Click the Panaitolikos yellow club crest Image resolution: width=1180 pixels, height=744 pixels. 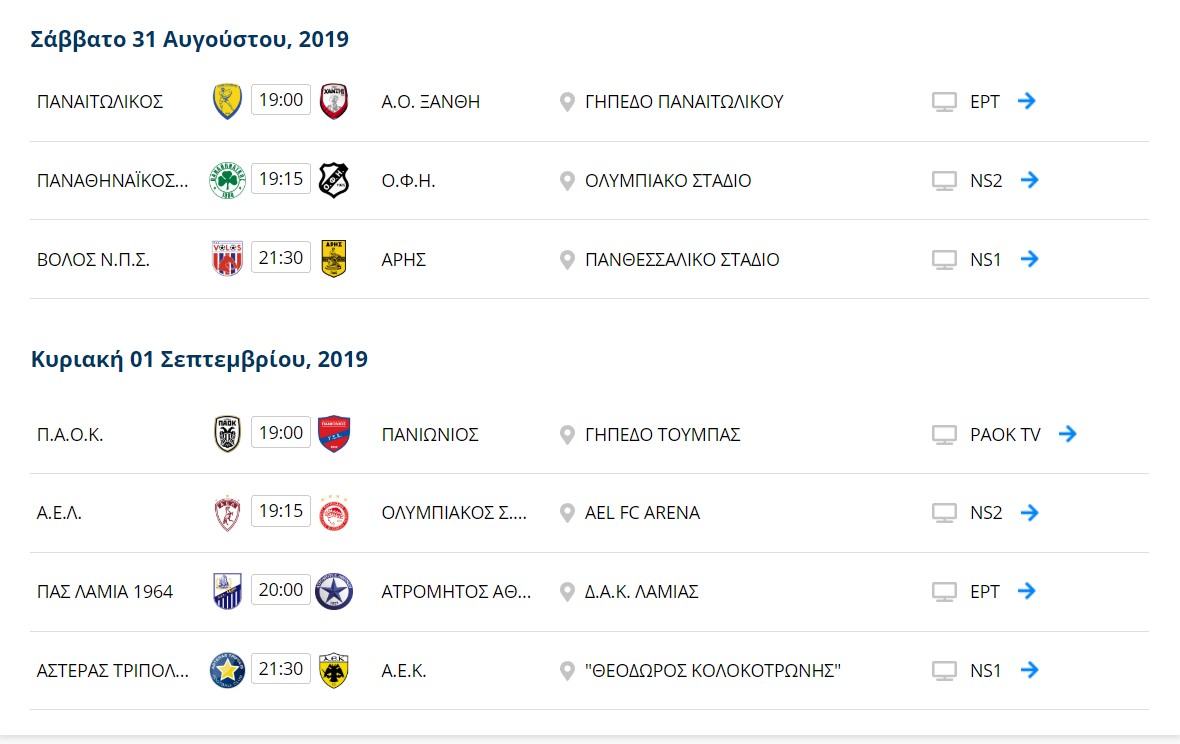click(227, 102)
